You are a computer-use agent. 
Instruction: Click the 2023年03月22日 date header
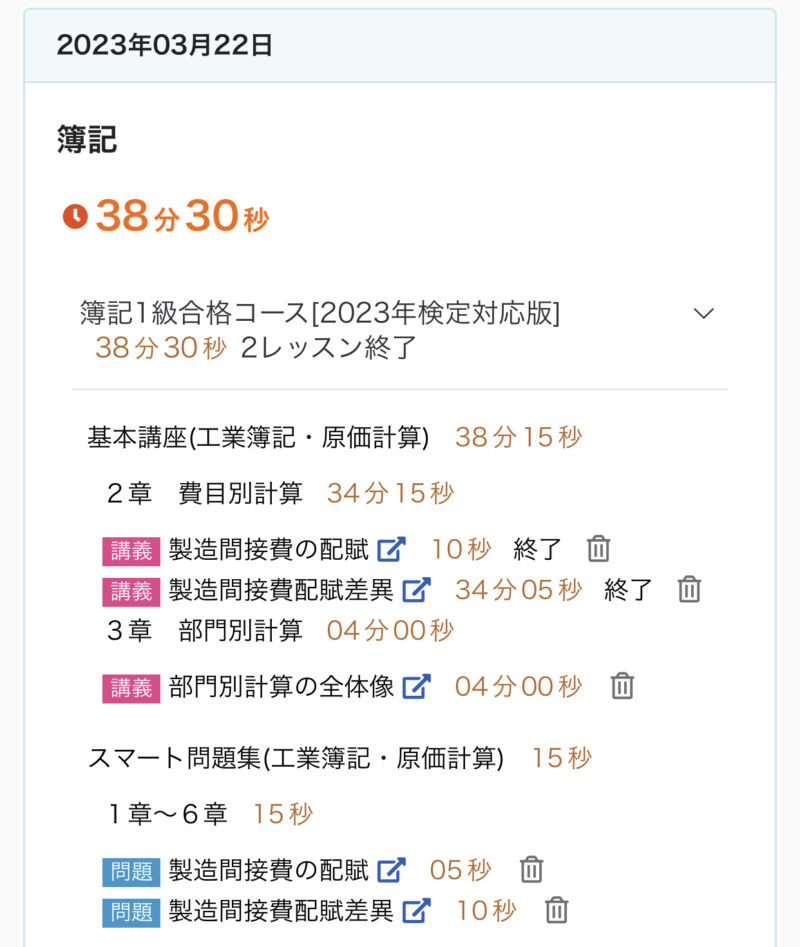pos(165,45)
